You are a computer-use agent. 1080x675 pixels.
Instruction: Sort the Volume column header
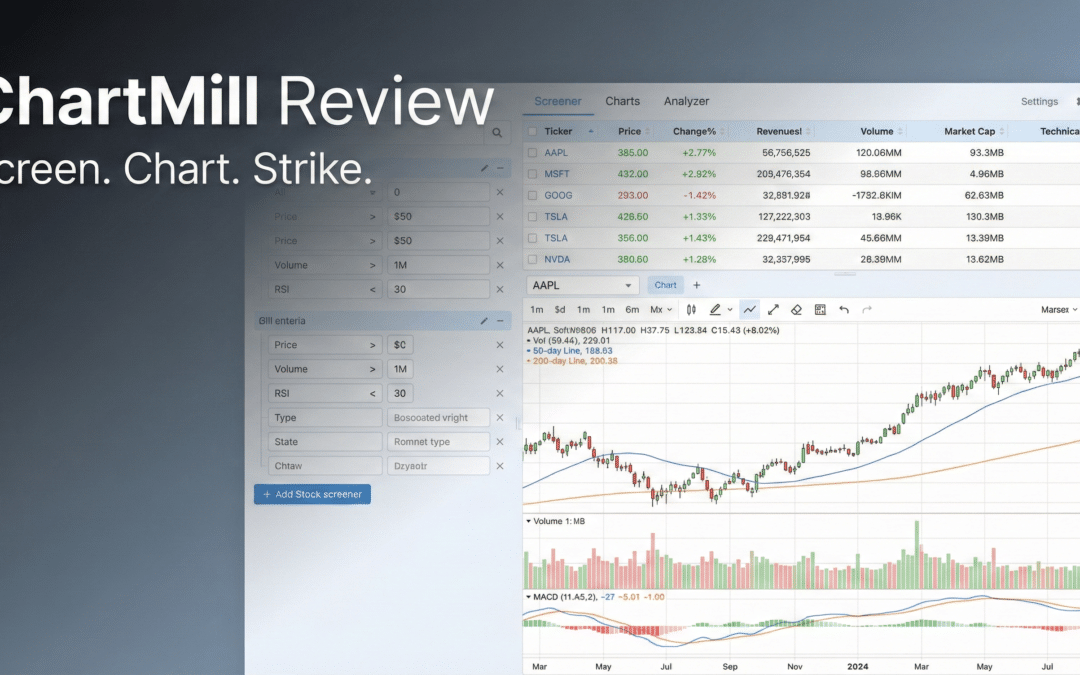click(900, 132)
